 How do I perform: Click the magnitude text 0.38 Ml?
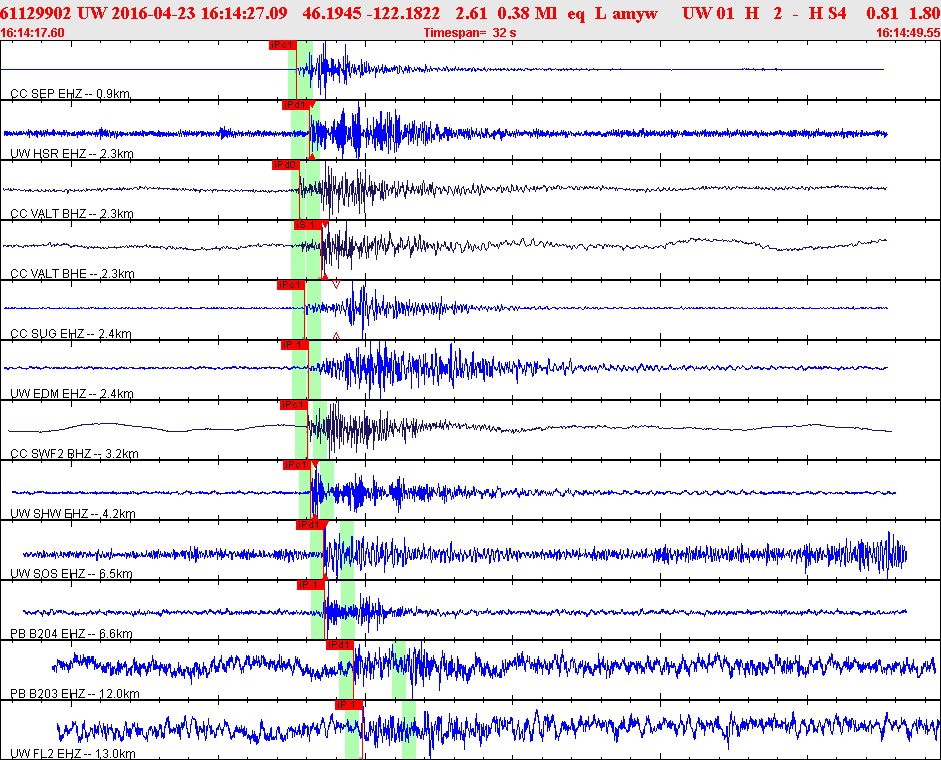[x=528, y=13]
